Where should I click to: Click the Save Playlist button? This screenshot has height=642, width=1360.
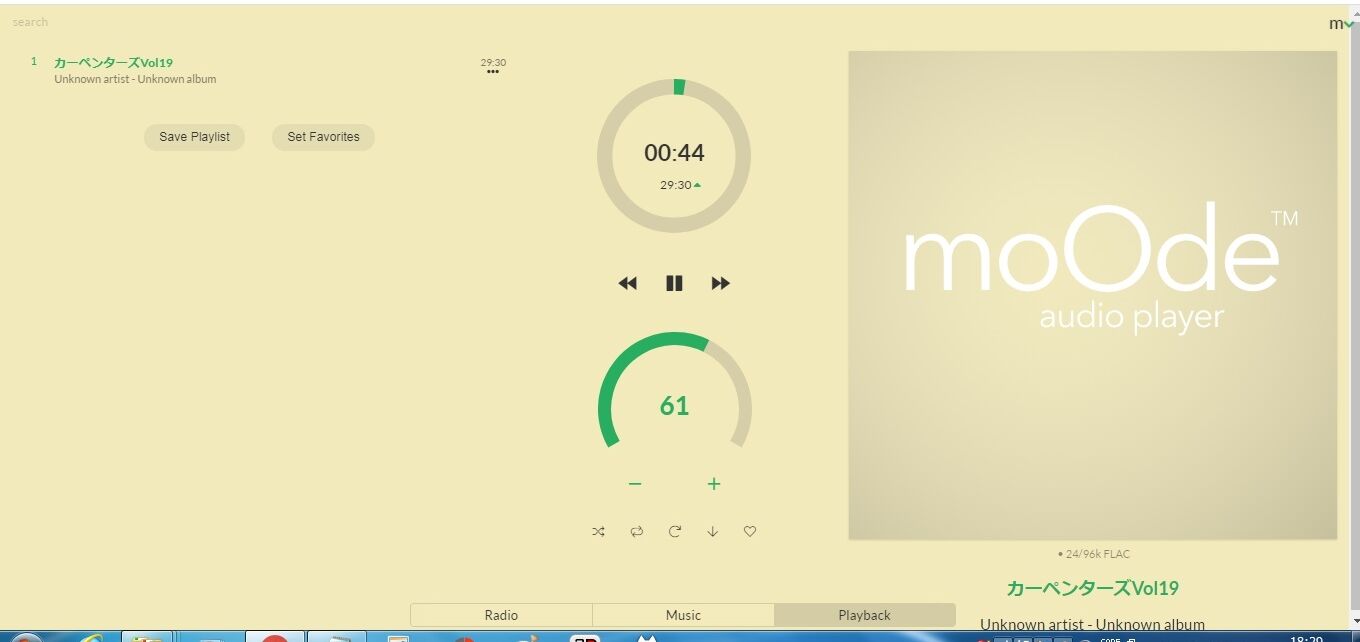pos(195,137)
